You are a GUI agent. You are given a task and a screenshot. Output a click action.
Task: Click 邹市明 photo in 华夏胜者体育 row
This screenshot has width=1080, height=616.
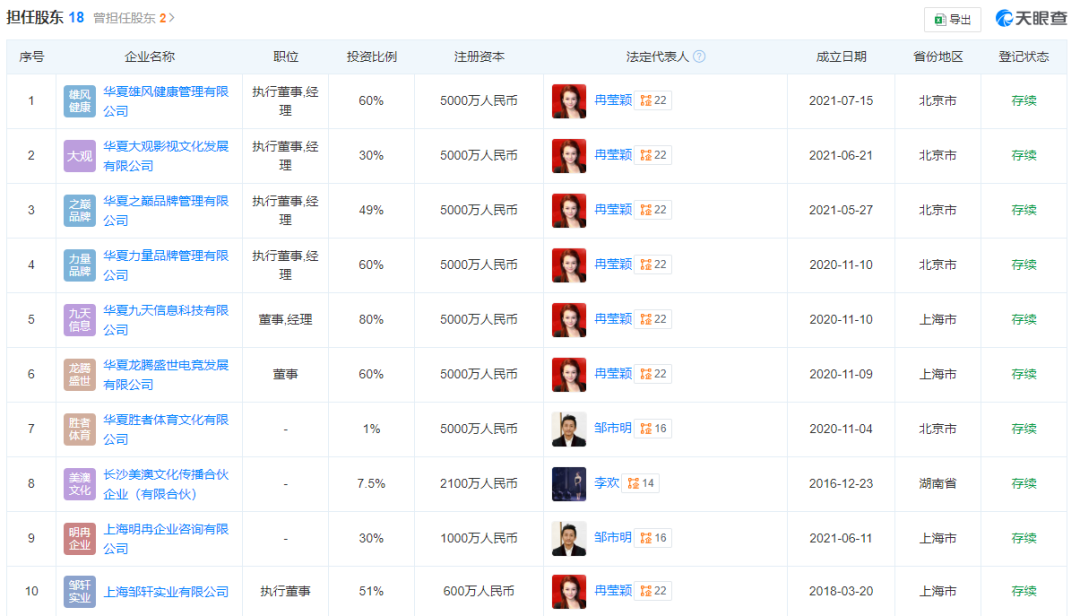point(569,429)
